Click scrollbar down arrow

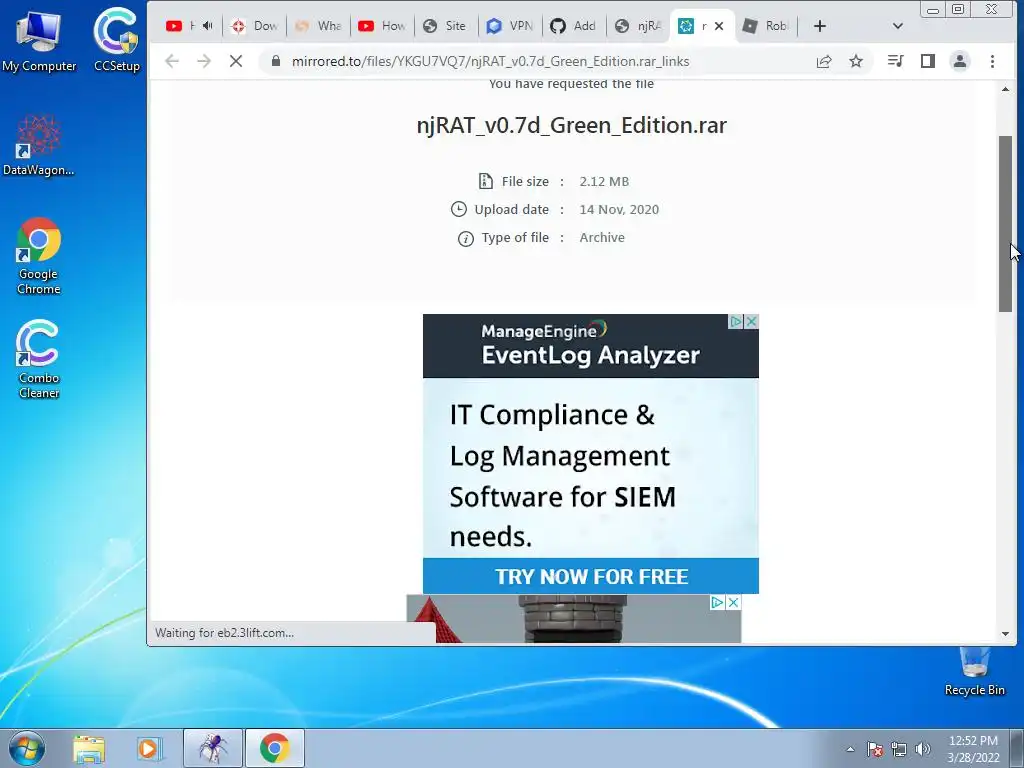coord(1005,633)
